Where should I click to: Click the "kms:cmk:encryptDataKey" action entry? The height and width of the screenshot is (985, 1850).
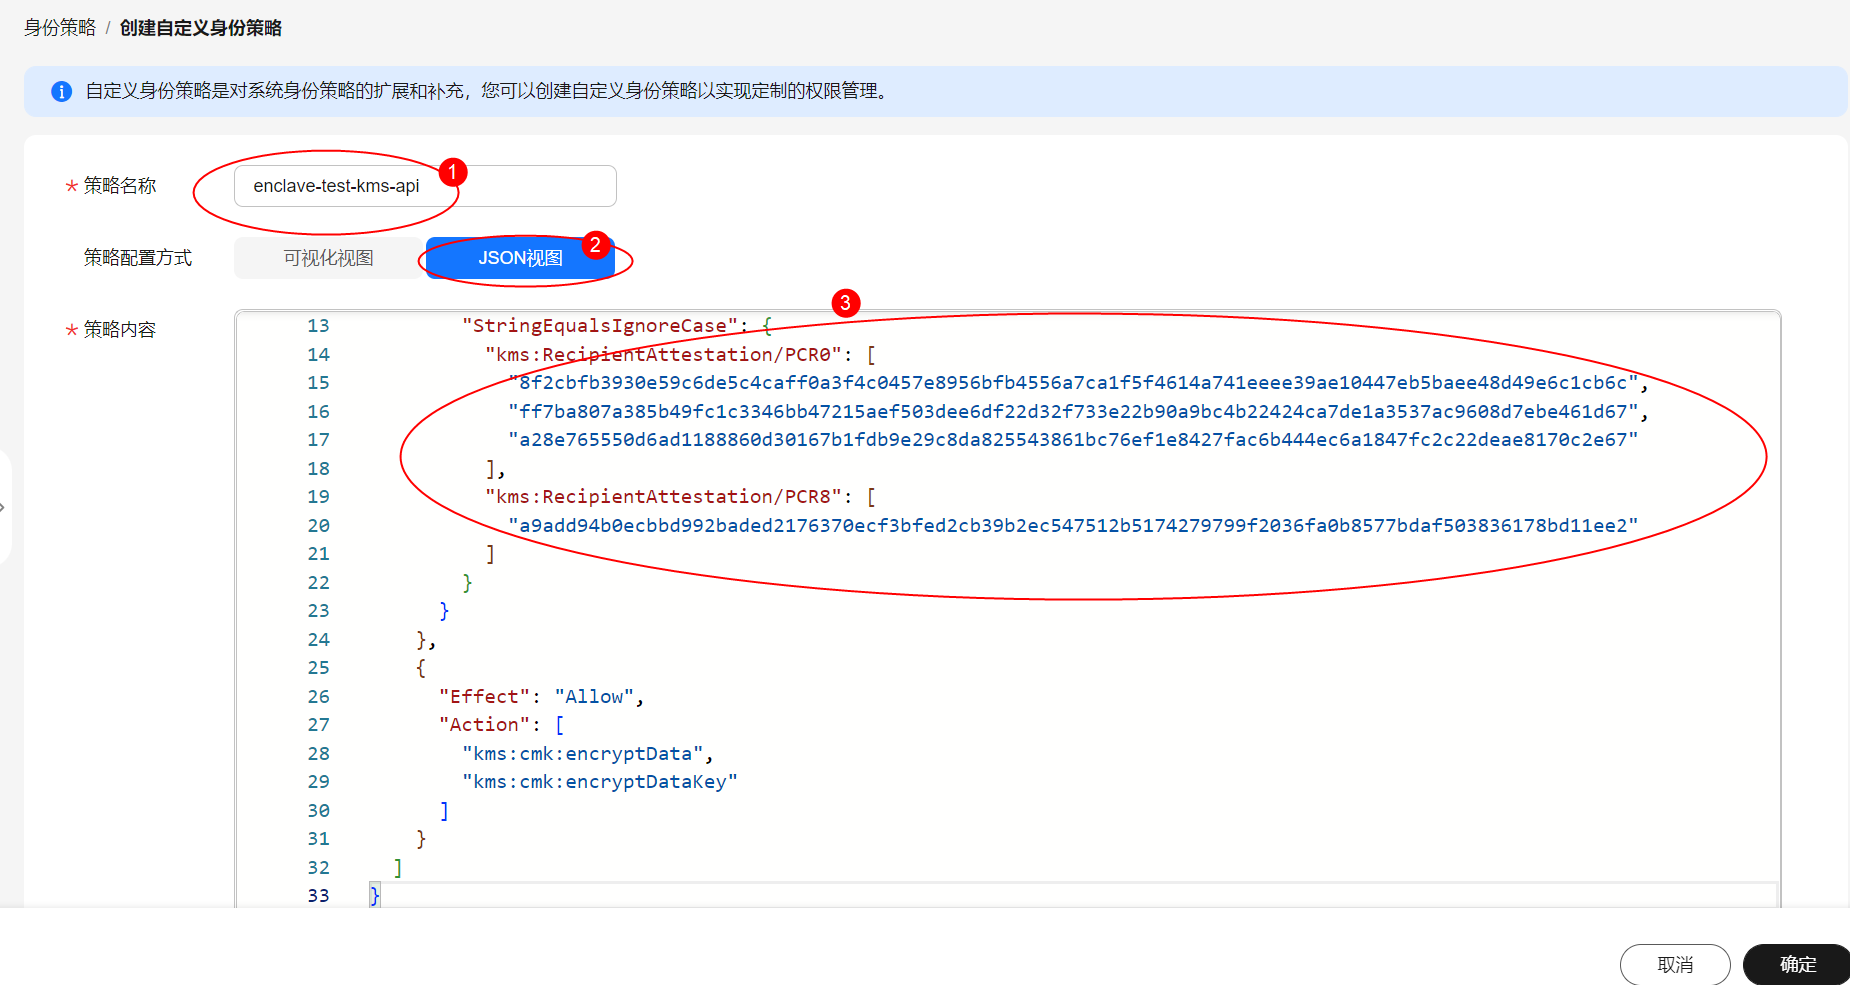tap(600, 782)
